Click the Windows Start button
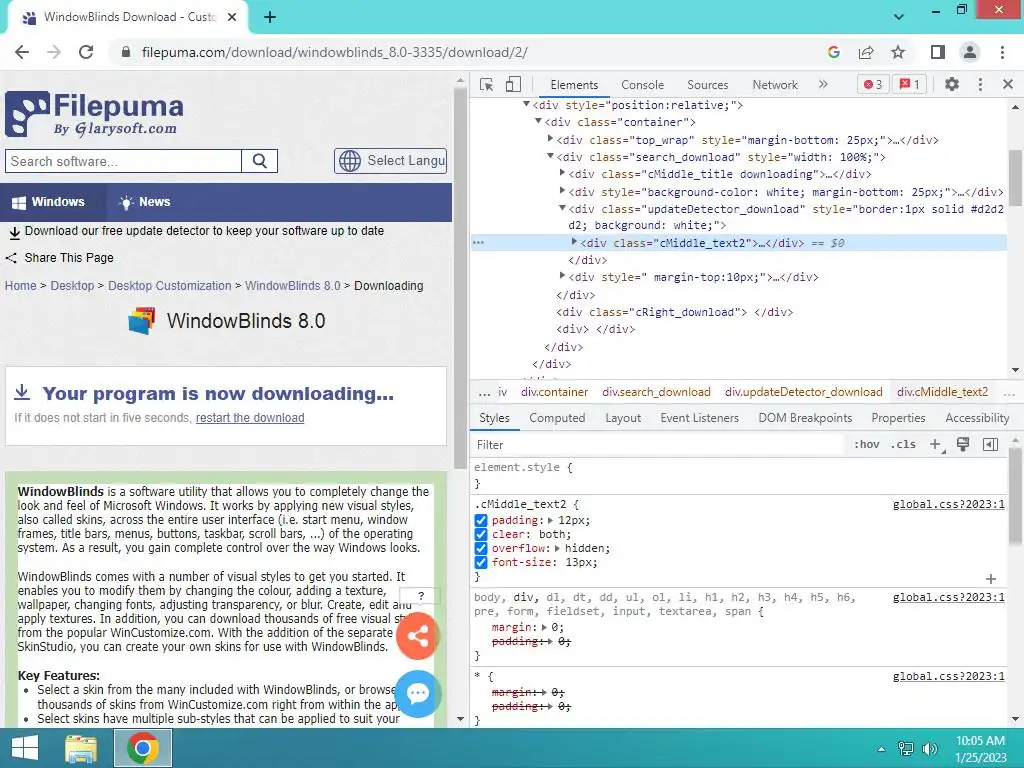 (x=25, y=748)
